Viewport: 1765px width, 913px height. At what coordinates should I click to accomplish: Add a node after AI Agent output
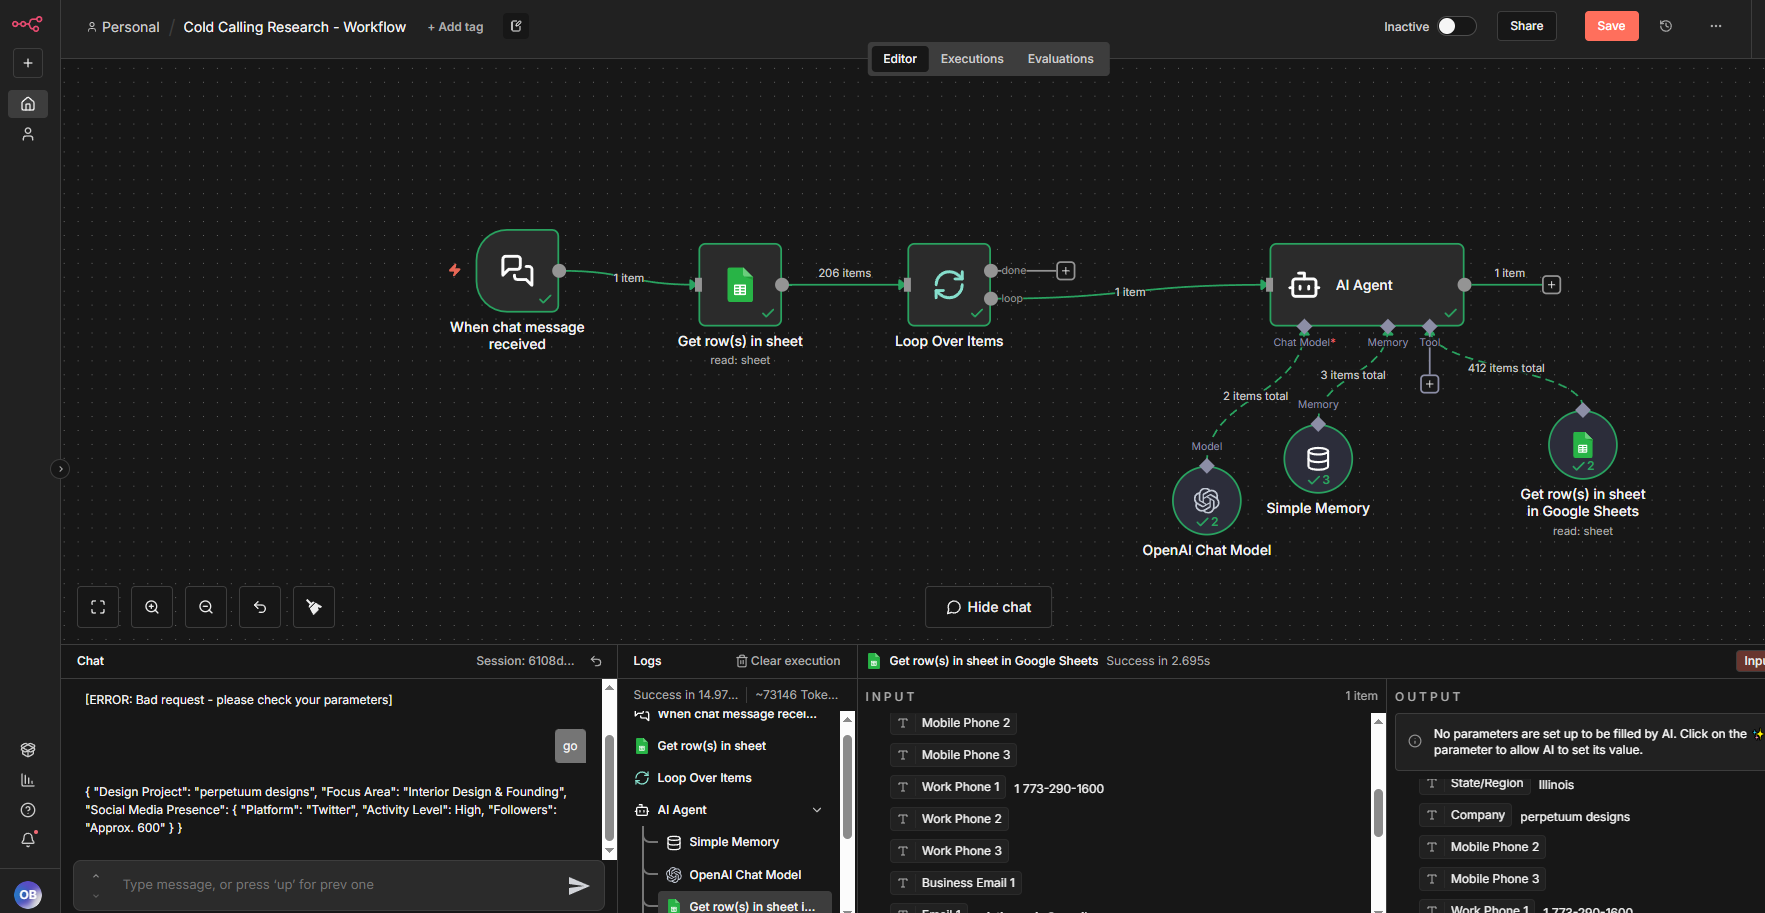[1551, 285]
